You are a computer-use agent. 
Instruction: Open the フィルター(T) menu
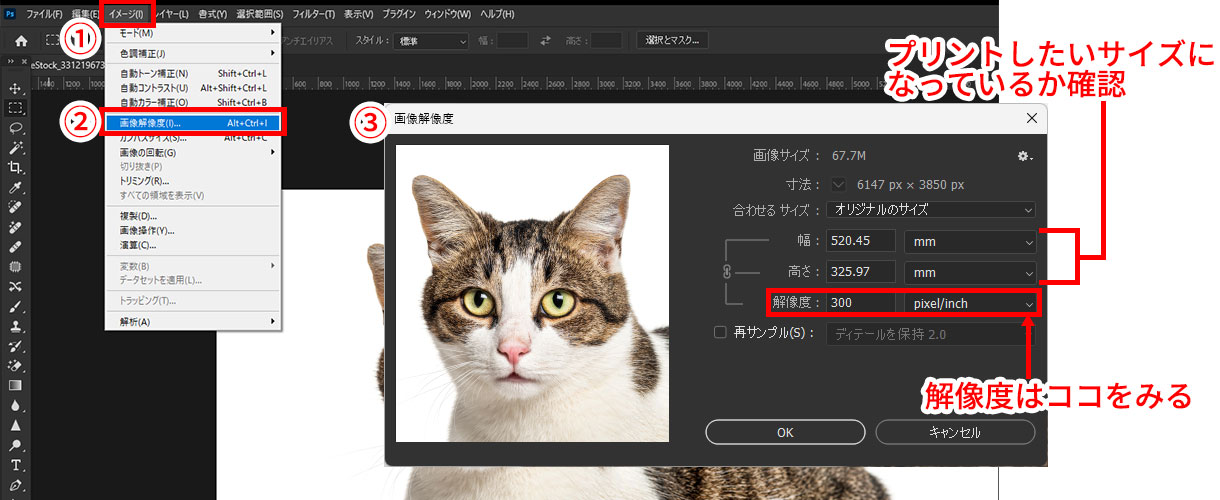pos(314,14)
